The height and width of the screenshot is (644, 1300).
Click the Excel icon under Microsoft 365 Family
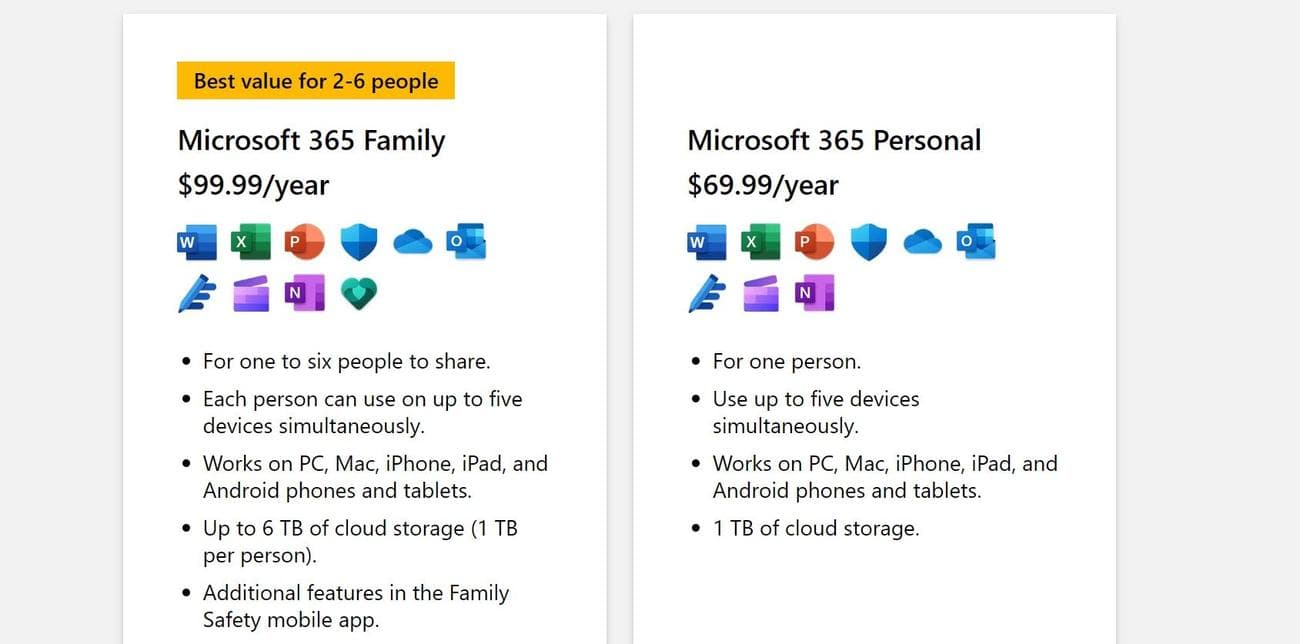[x=251, y=241]
